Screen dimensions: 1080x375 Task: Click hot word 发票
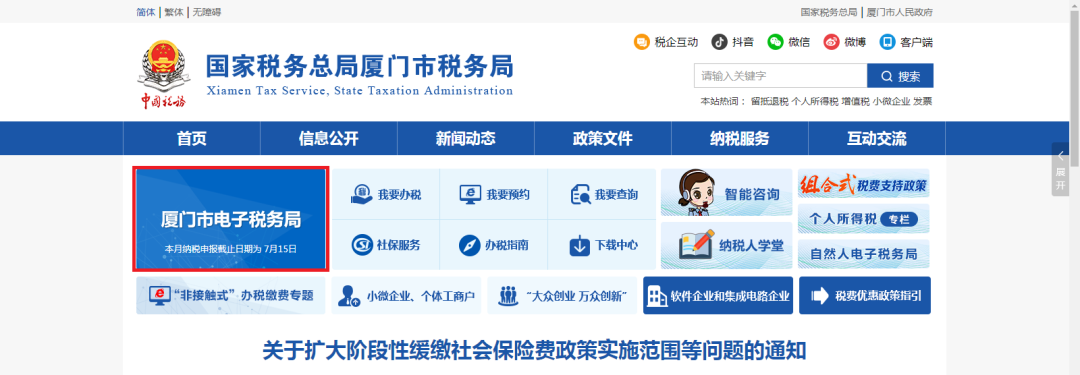click(x=923, y=101)
